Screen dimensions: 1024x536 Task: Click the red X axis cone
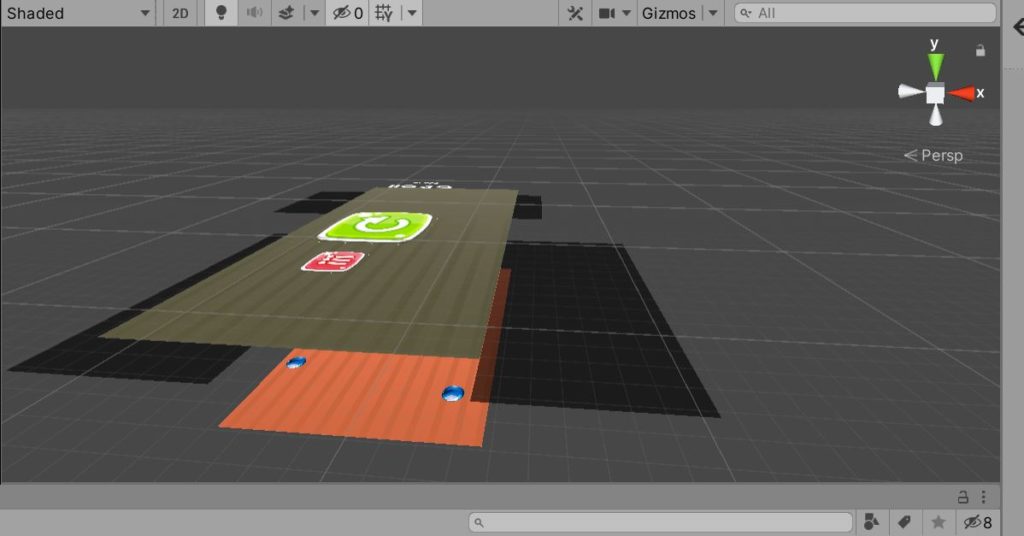(962, 94)
